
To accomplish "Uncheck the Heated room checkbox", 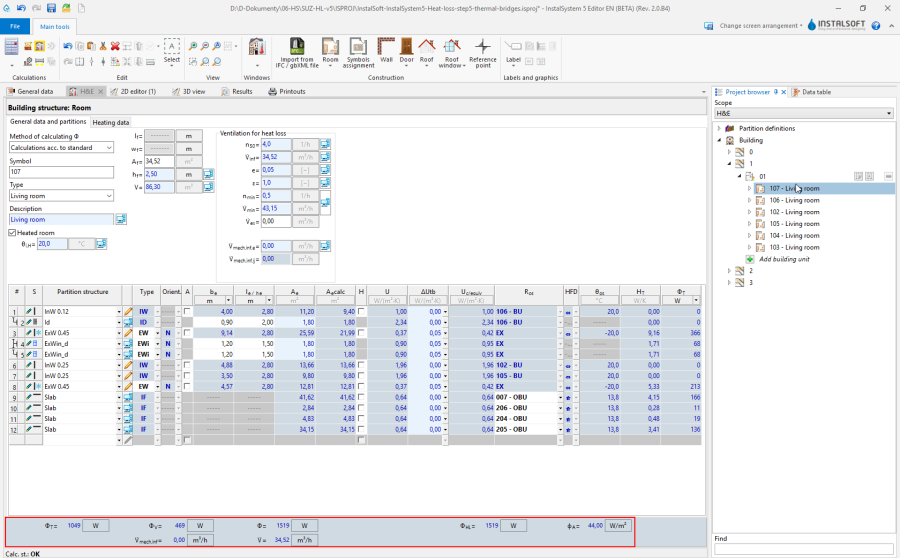I will pyautogui.click(x=12, y=233).
